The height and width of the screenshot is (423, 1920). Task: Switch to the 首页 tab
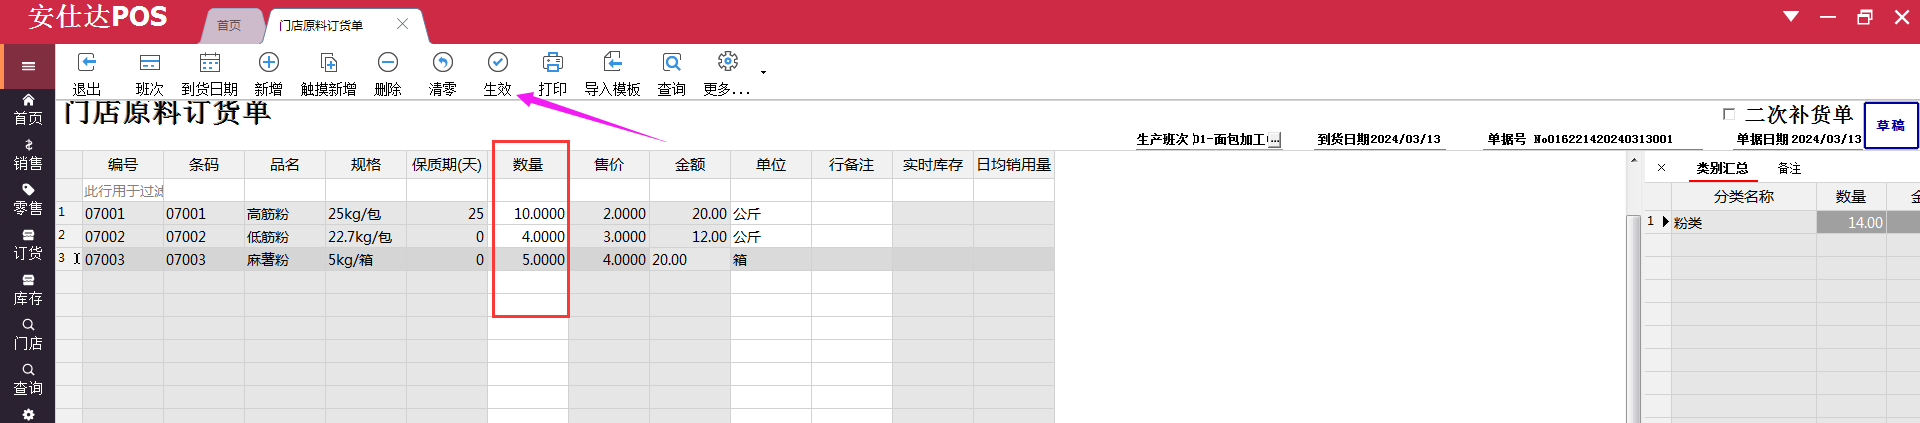click(x=229, y=25)
